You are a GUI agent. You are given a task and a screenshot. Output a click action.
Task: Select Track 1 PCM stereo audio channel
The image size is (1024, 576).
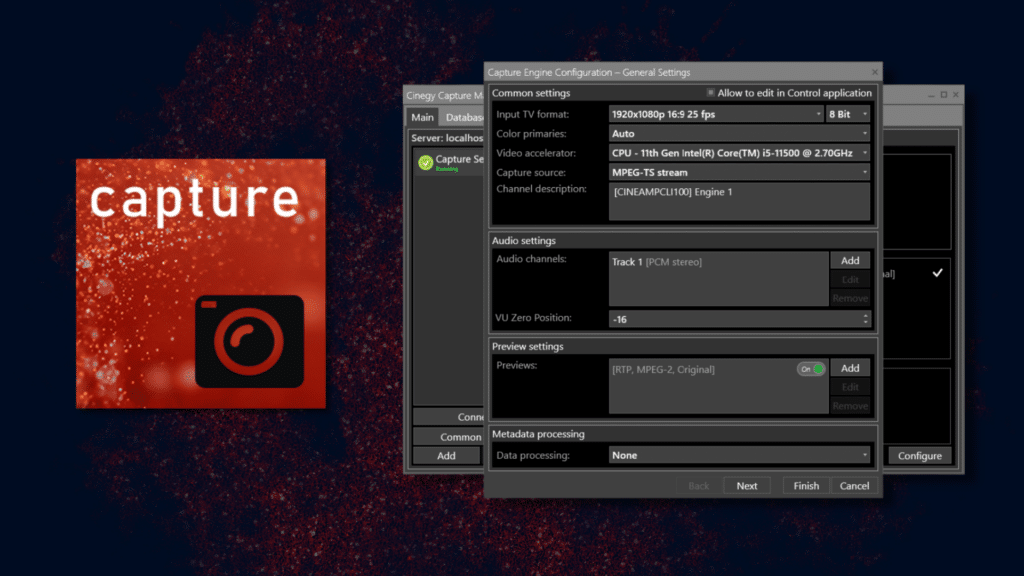(x=657, y=262)
